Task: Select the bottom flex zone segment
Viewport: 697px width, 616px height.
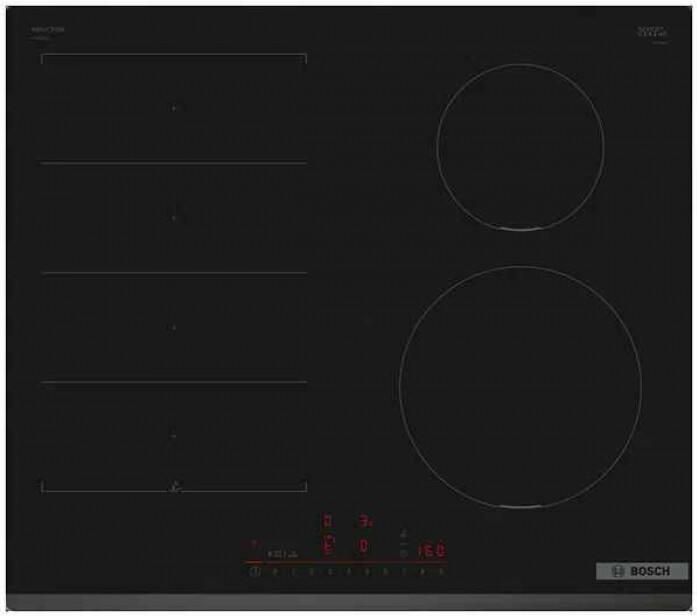Action: coord(174,436)
